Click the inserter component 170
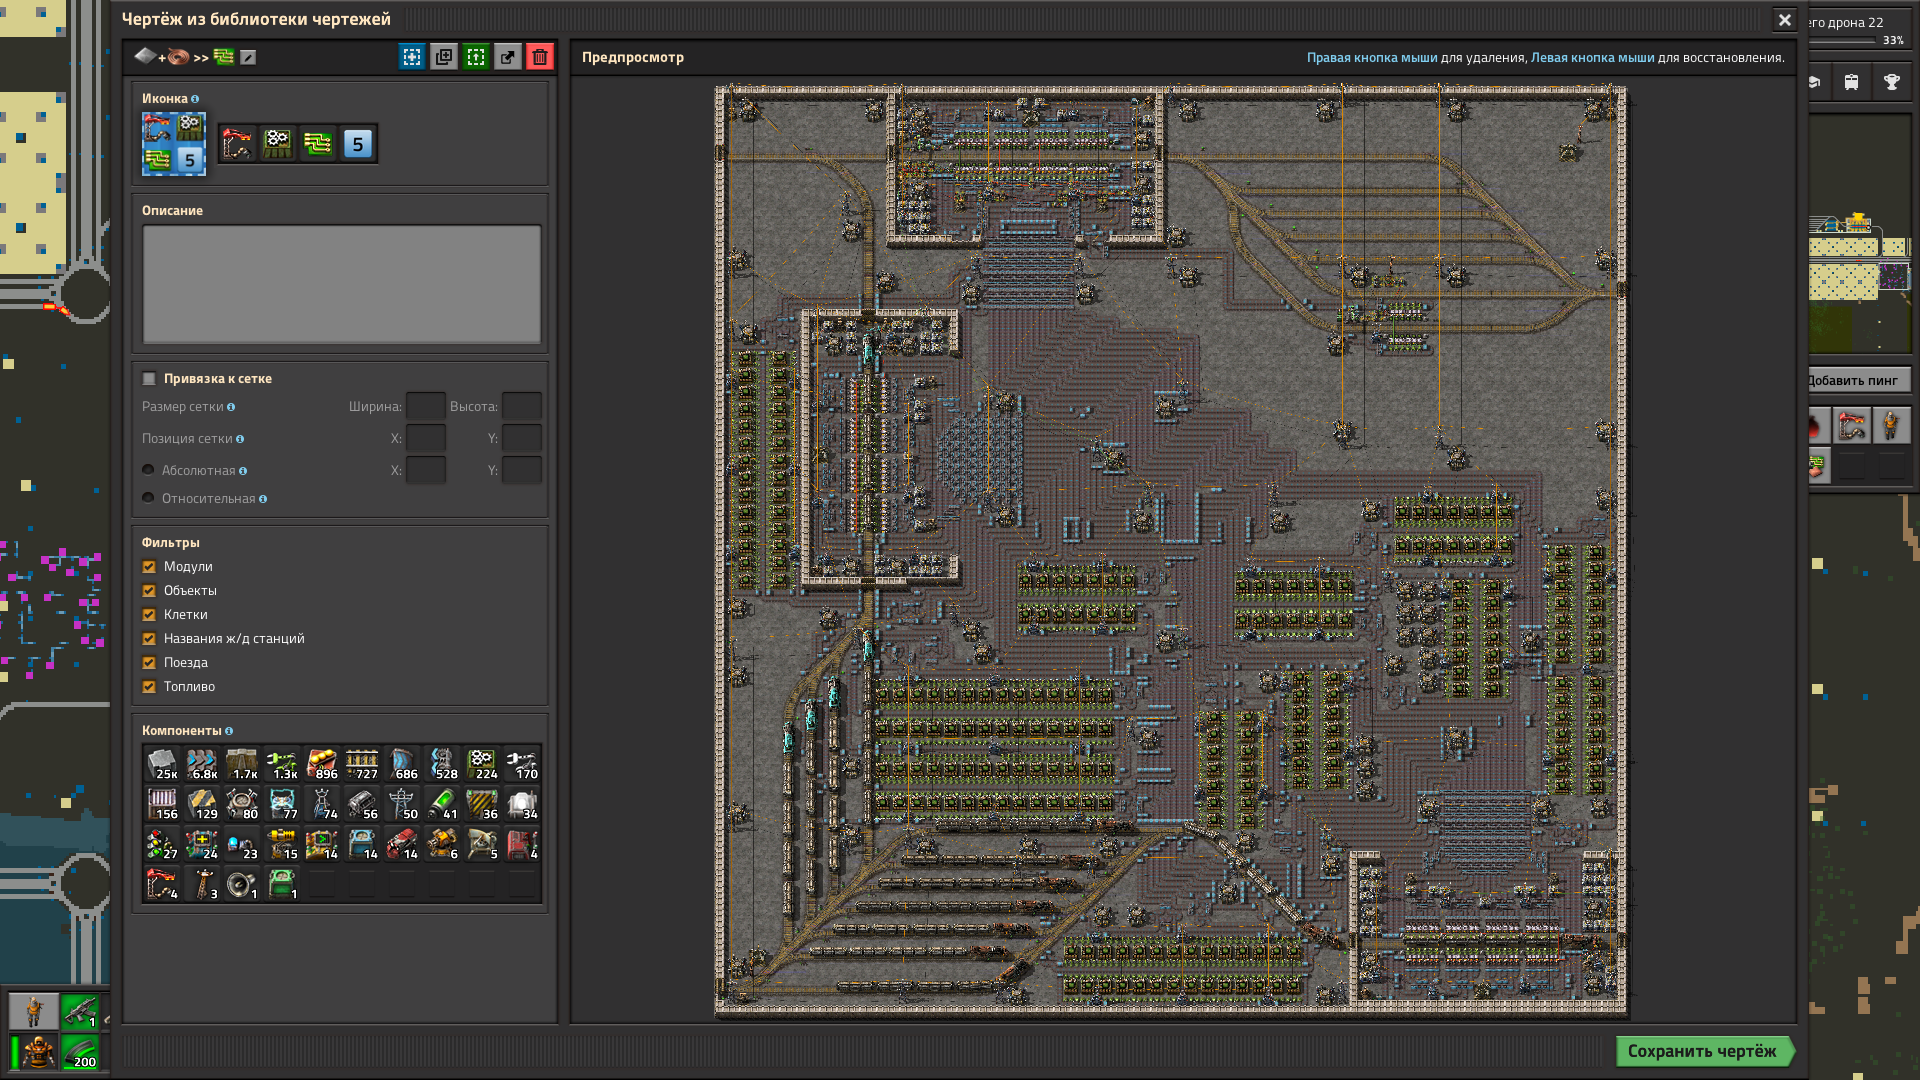Image resolution: width=1920 pixels, height=1080 pixels. (x=522, y=764)
